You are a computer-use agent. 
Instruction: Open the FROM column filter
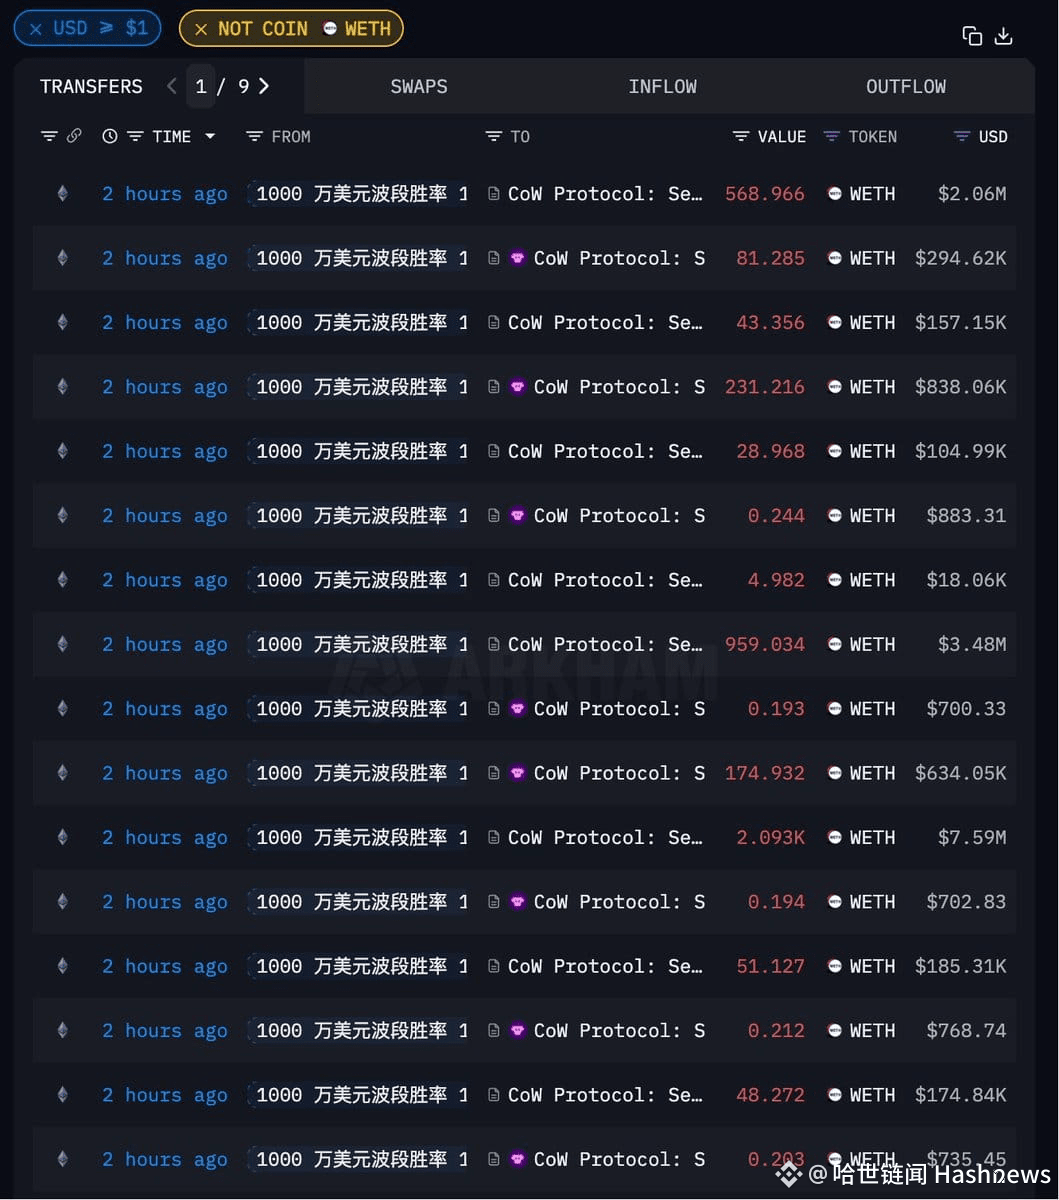(254, 136)
